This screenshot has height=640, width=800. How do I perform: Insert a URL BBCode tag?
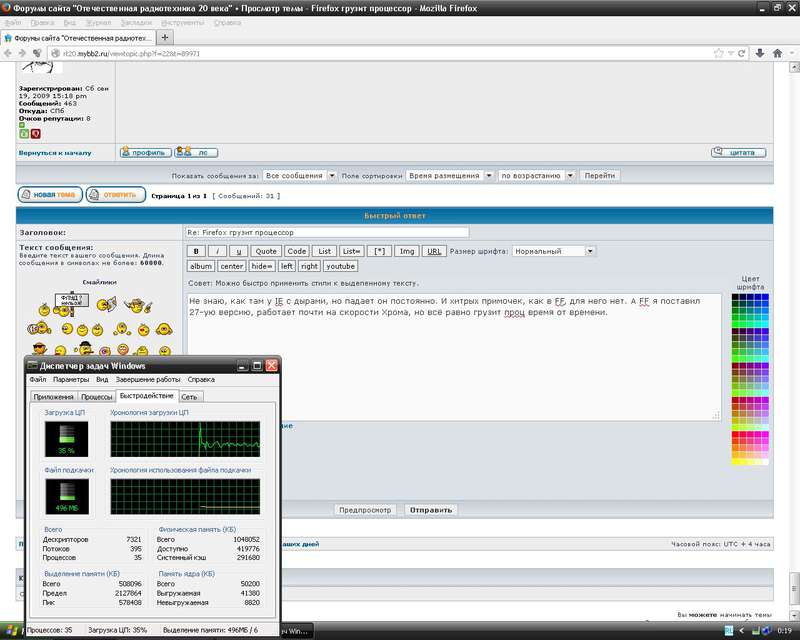(x=434, y=251)
